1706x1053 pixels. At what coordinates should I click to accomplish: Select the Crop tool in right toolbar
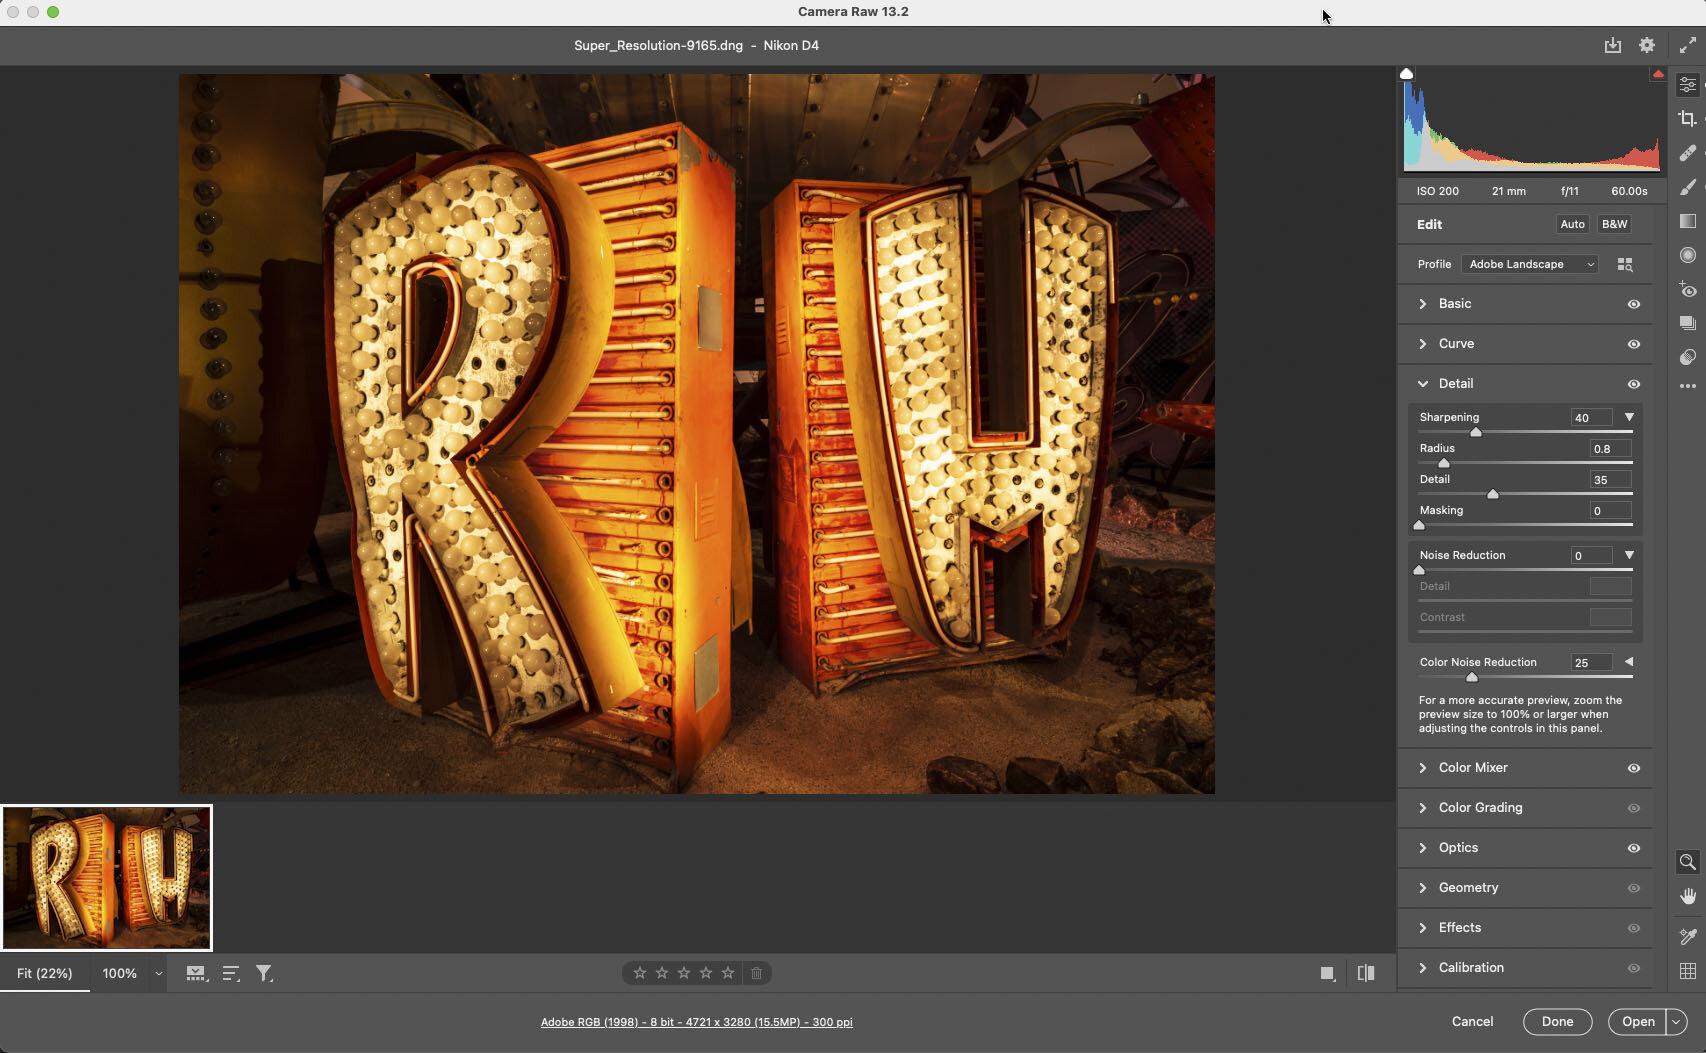[x=1687, y=119]
